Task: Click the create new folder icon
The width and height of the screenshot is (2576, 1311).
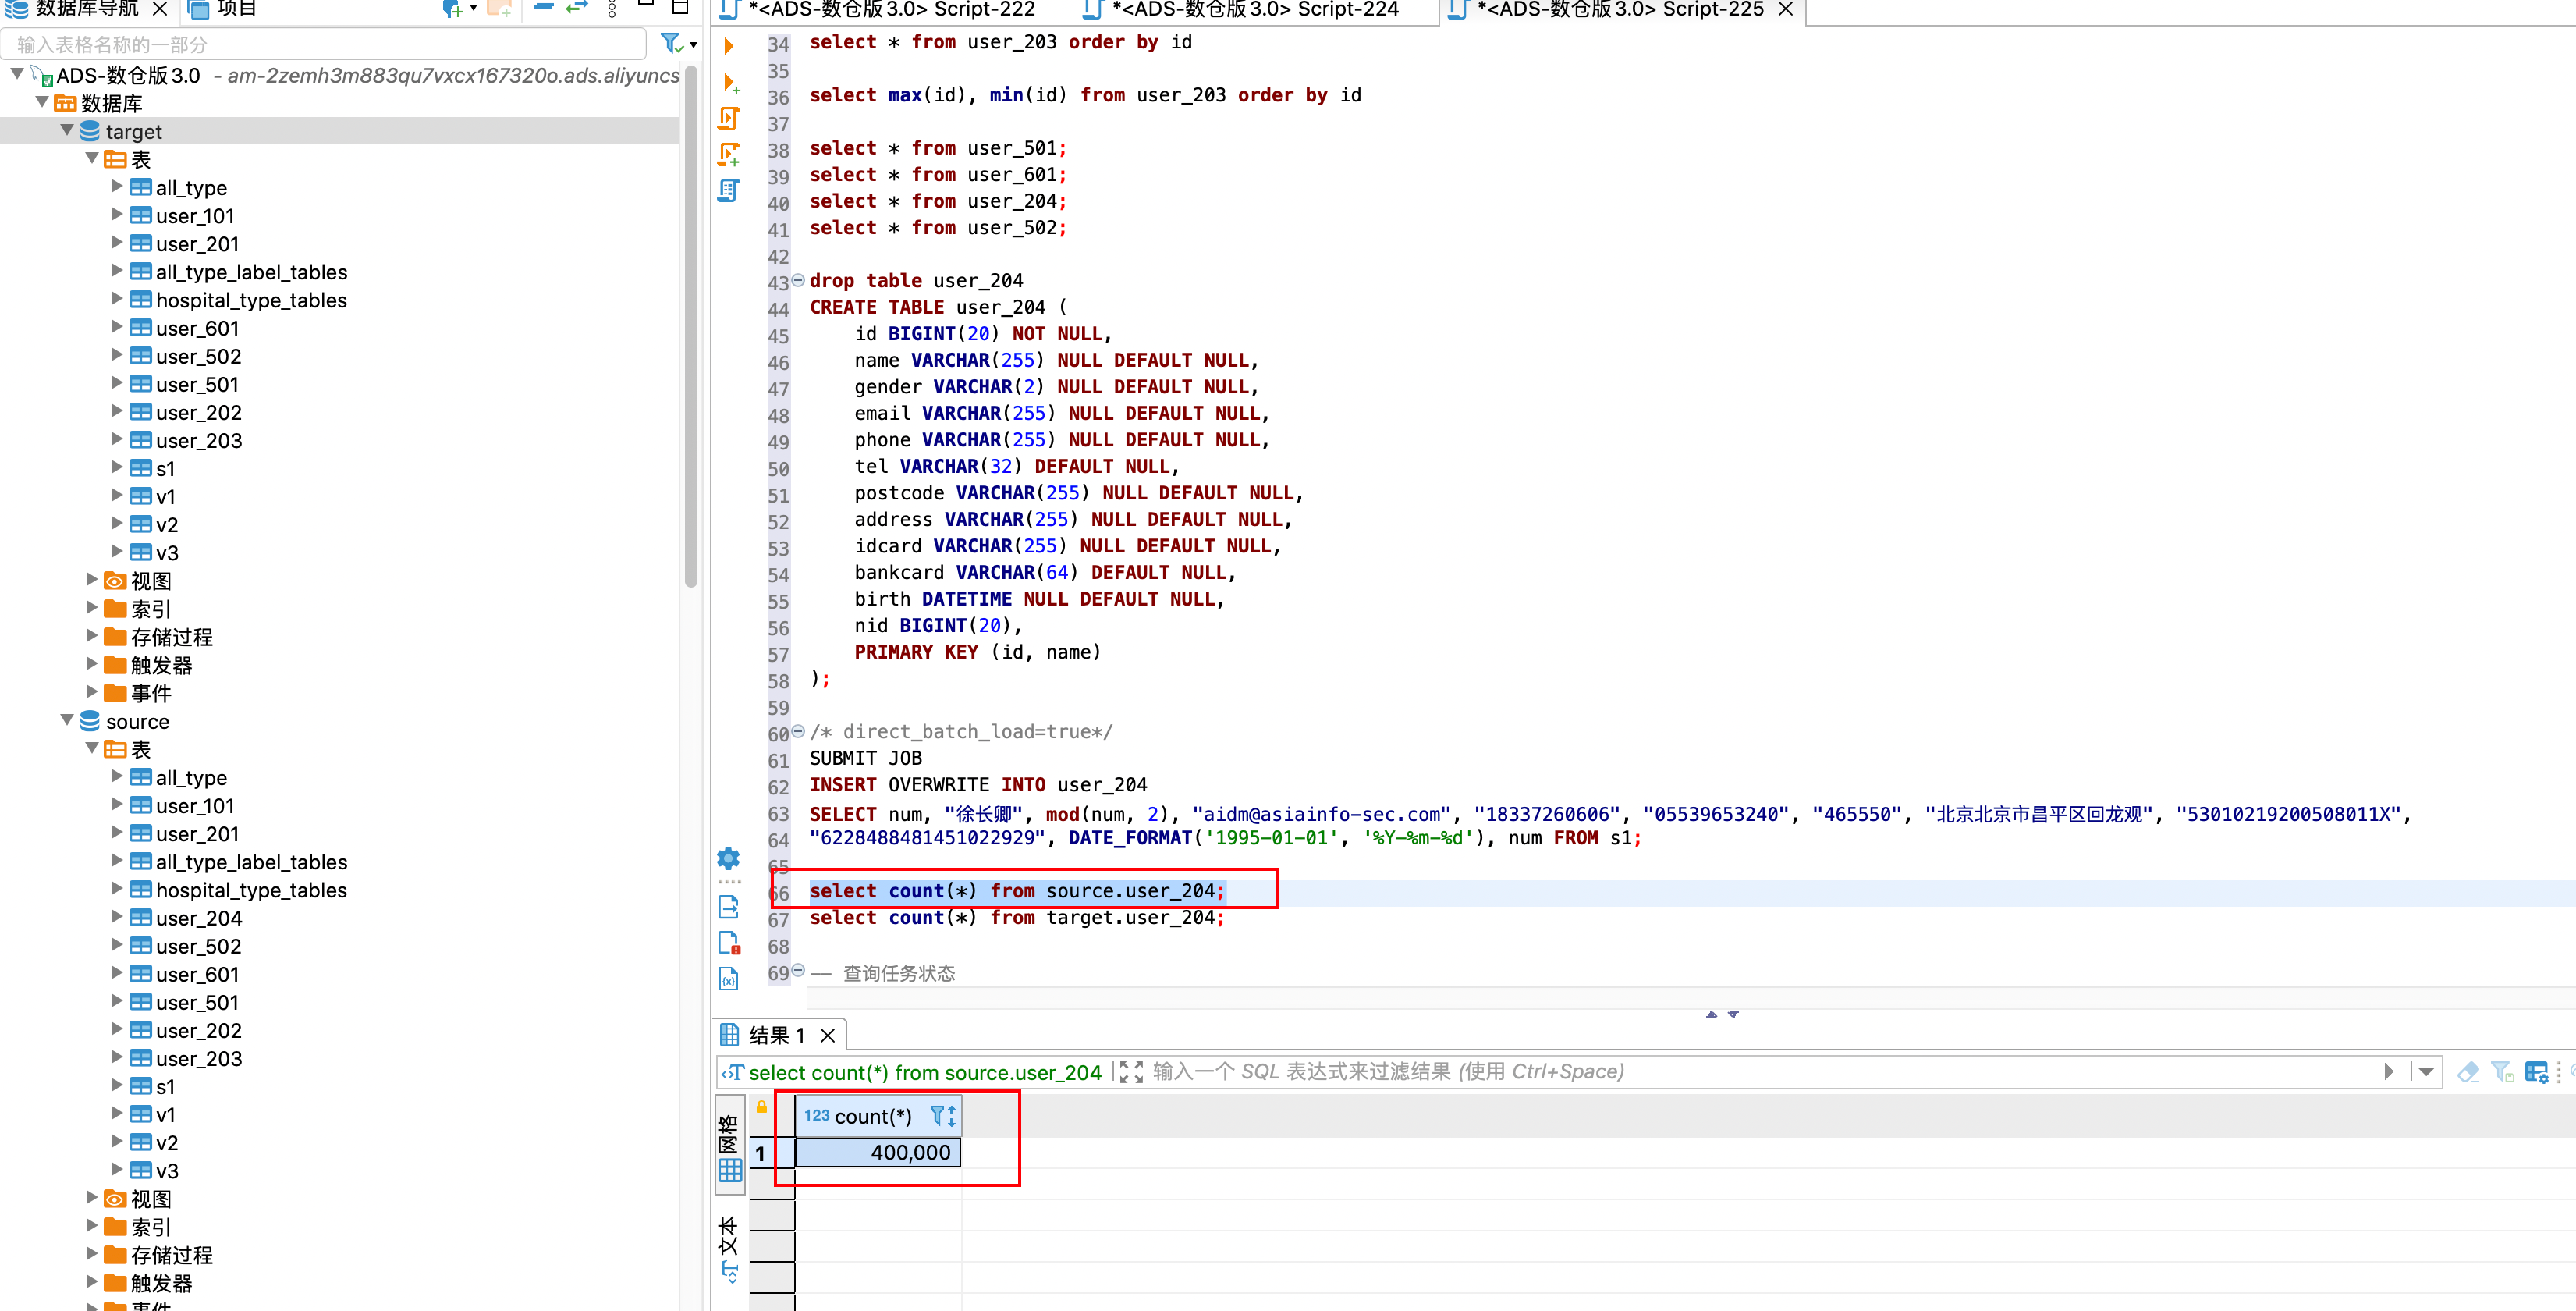Action: (x=500, y=9)
